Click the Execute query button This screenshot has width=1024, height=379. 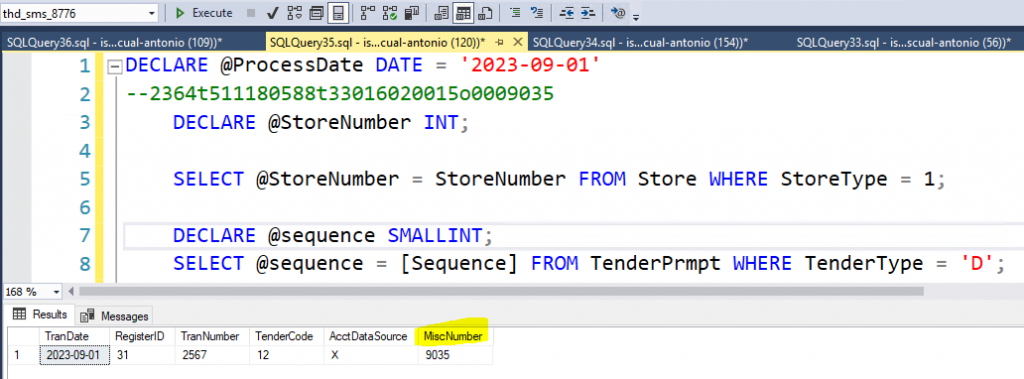[x=204, y=13]
